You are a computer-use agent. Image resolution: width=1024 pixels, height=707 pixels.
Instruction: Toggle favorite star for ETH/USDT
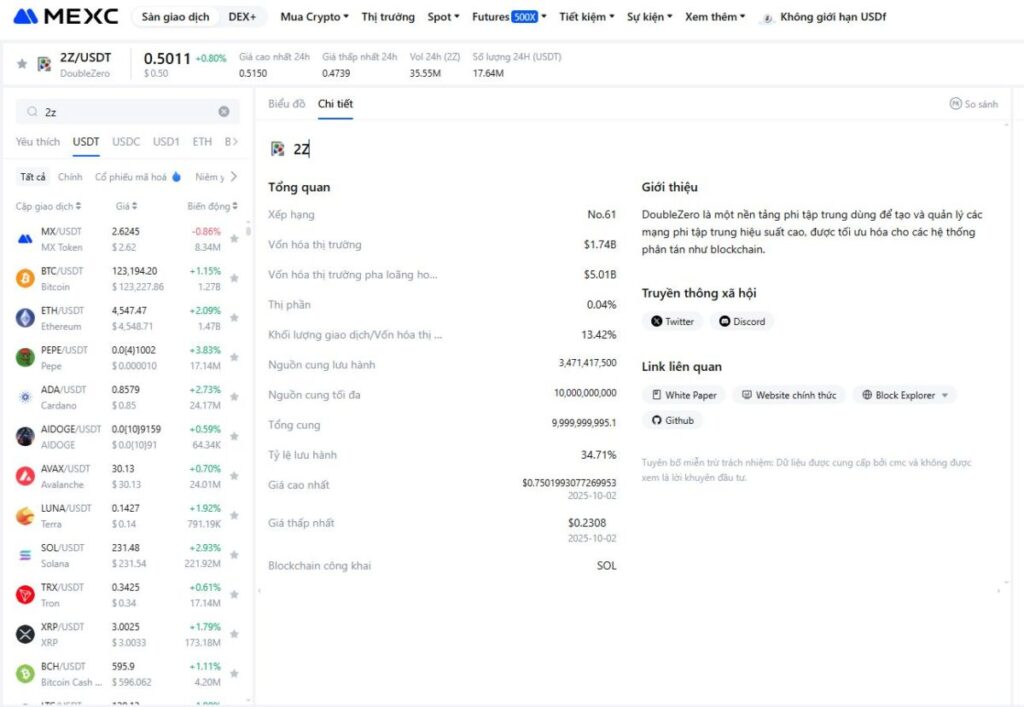(x=234, y=318)
